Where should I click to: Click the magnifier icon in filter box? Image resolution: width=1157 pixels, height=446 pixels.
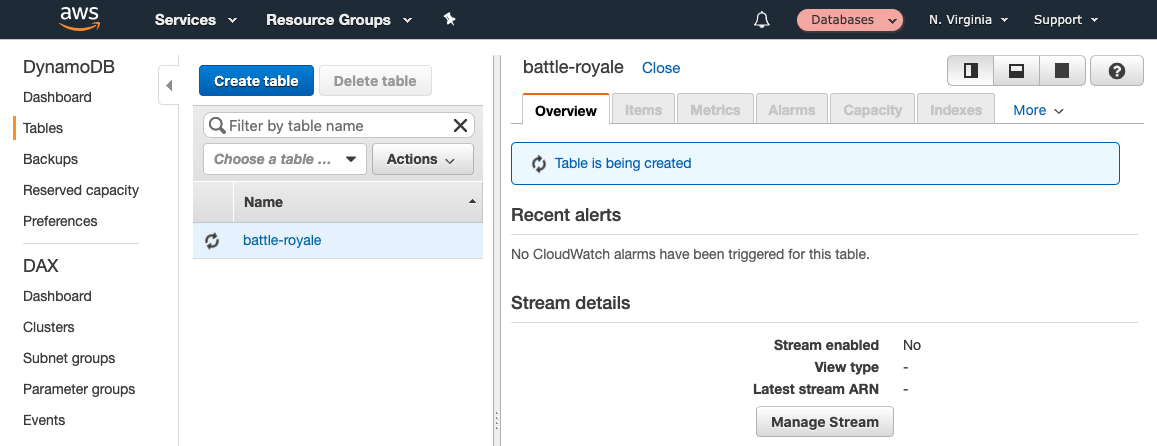point(217,126)
